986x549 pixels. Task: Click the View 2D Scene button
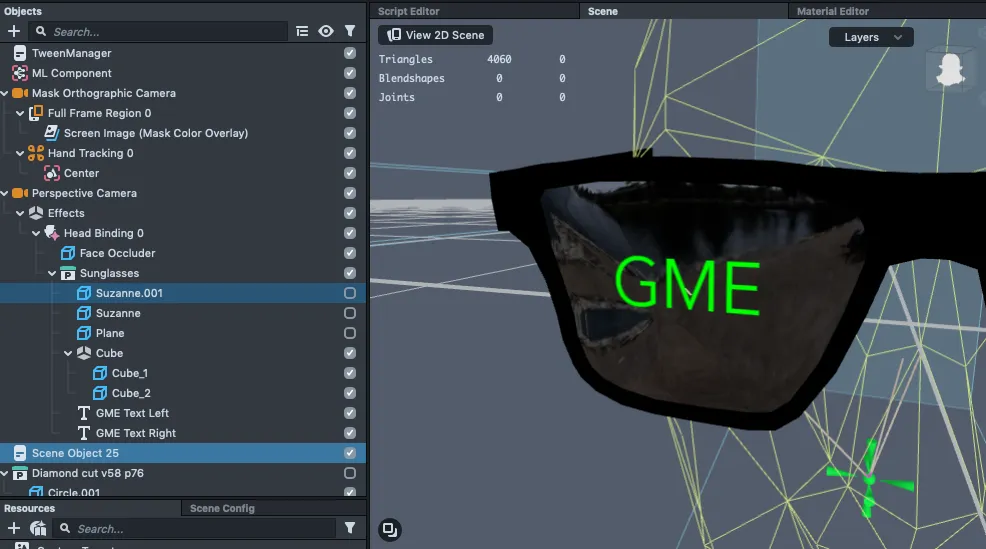click(436, 35)
